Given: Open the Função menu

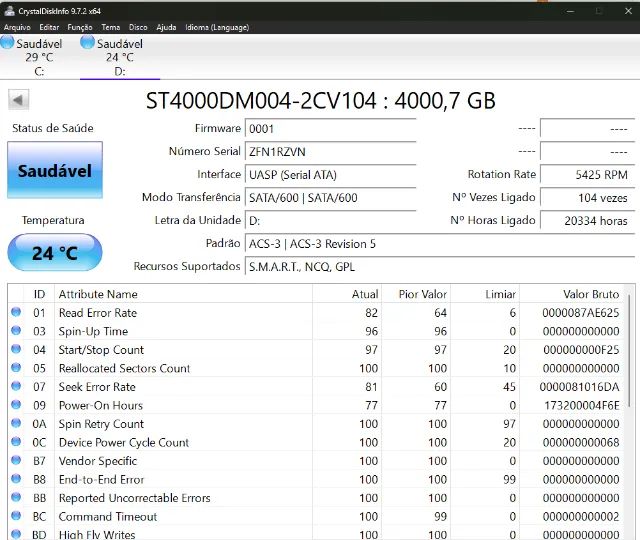Looking at the screenshot, I should click(80, 27).
